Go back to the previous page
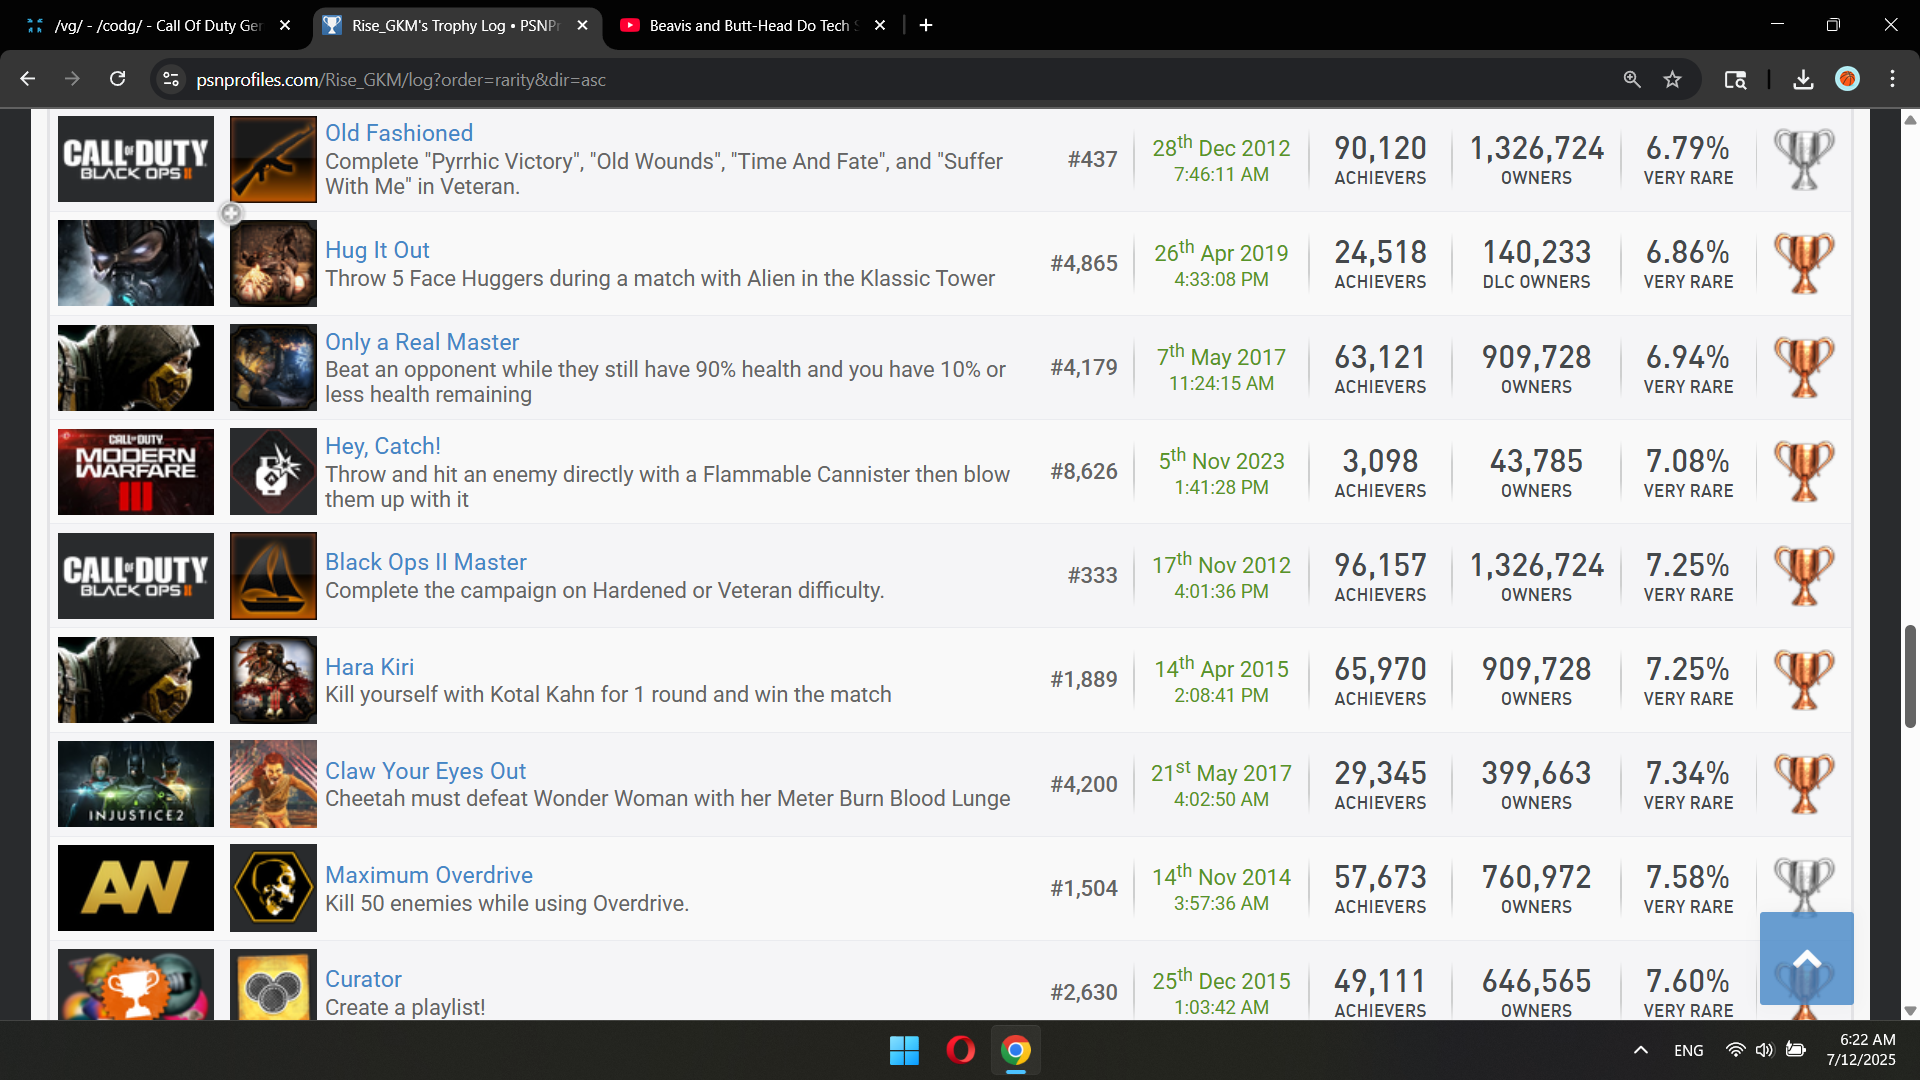This screenshot has width=1920, height=1080. [28, 79]
